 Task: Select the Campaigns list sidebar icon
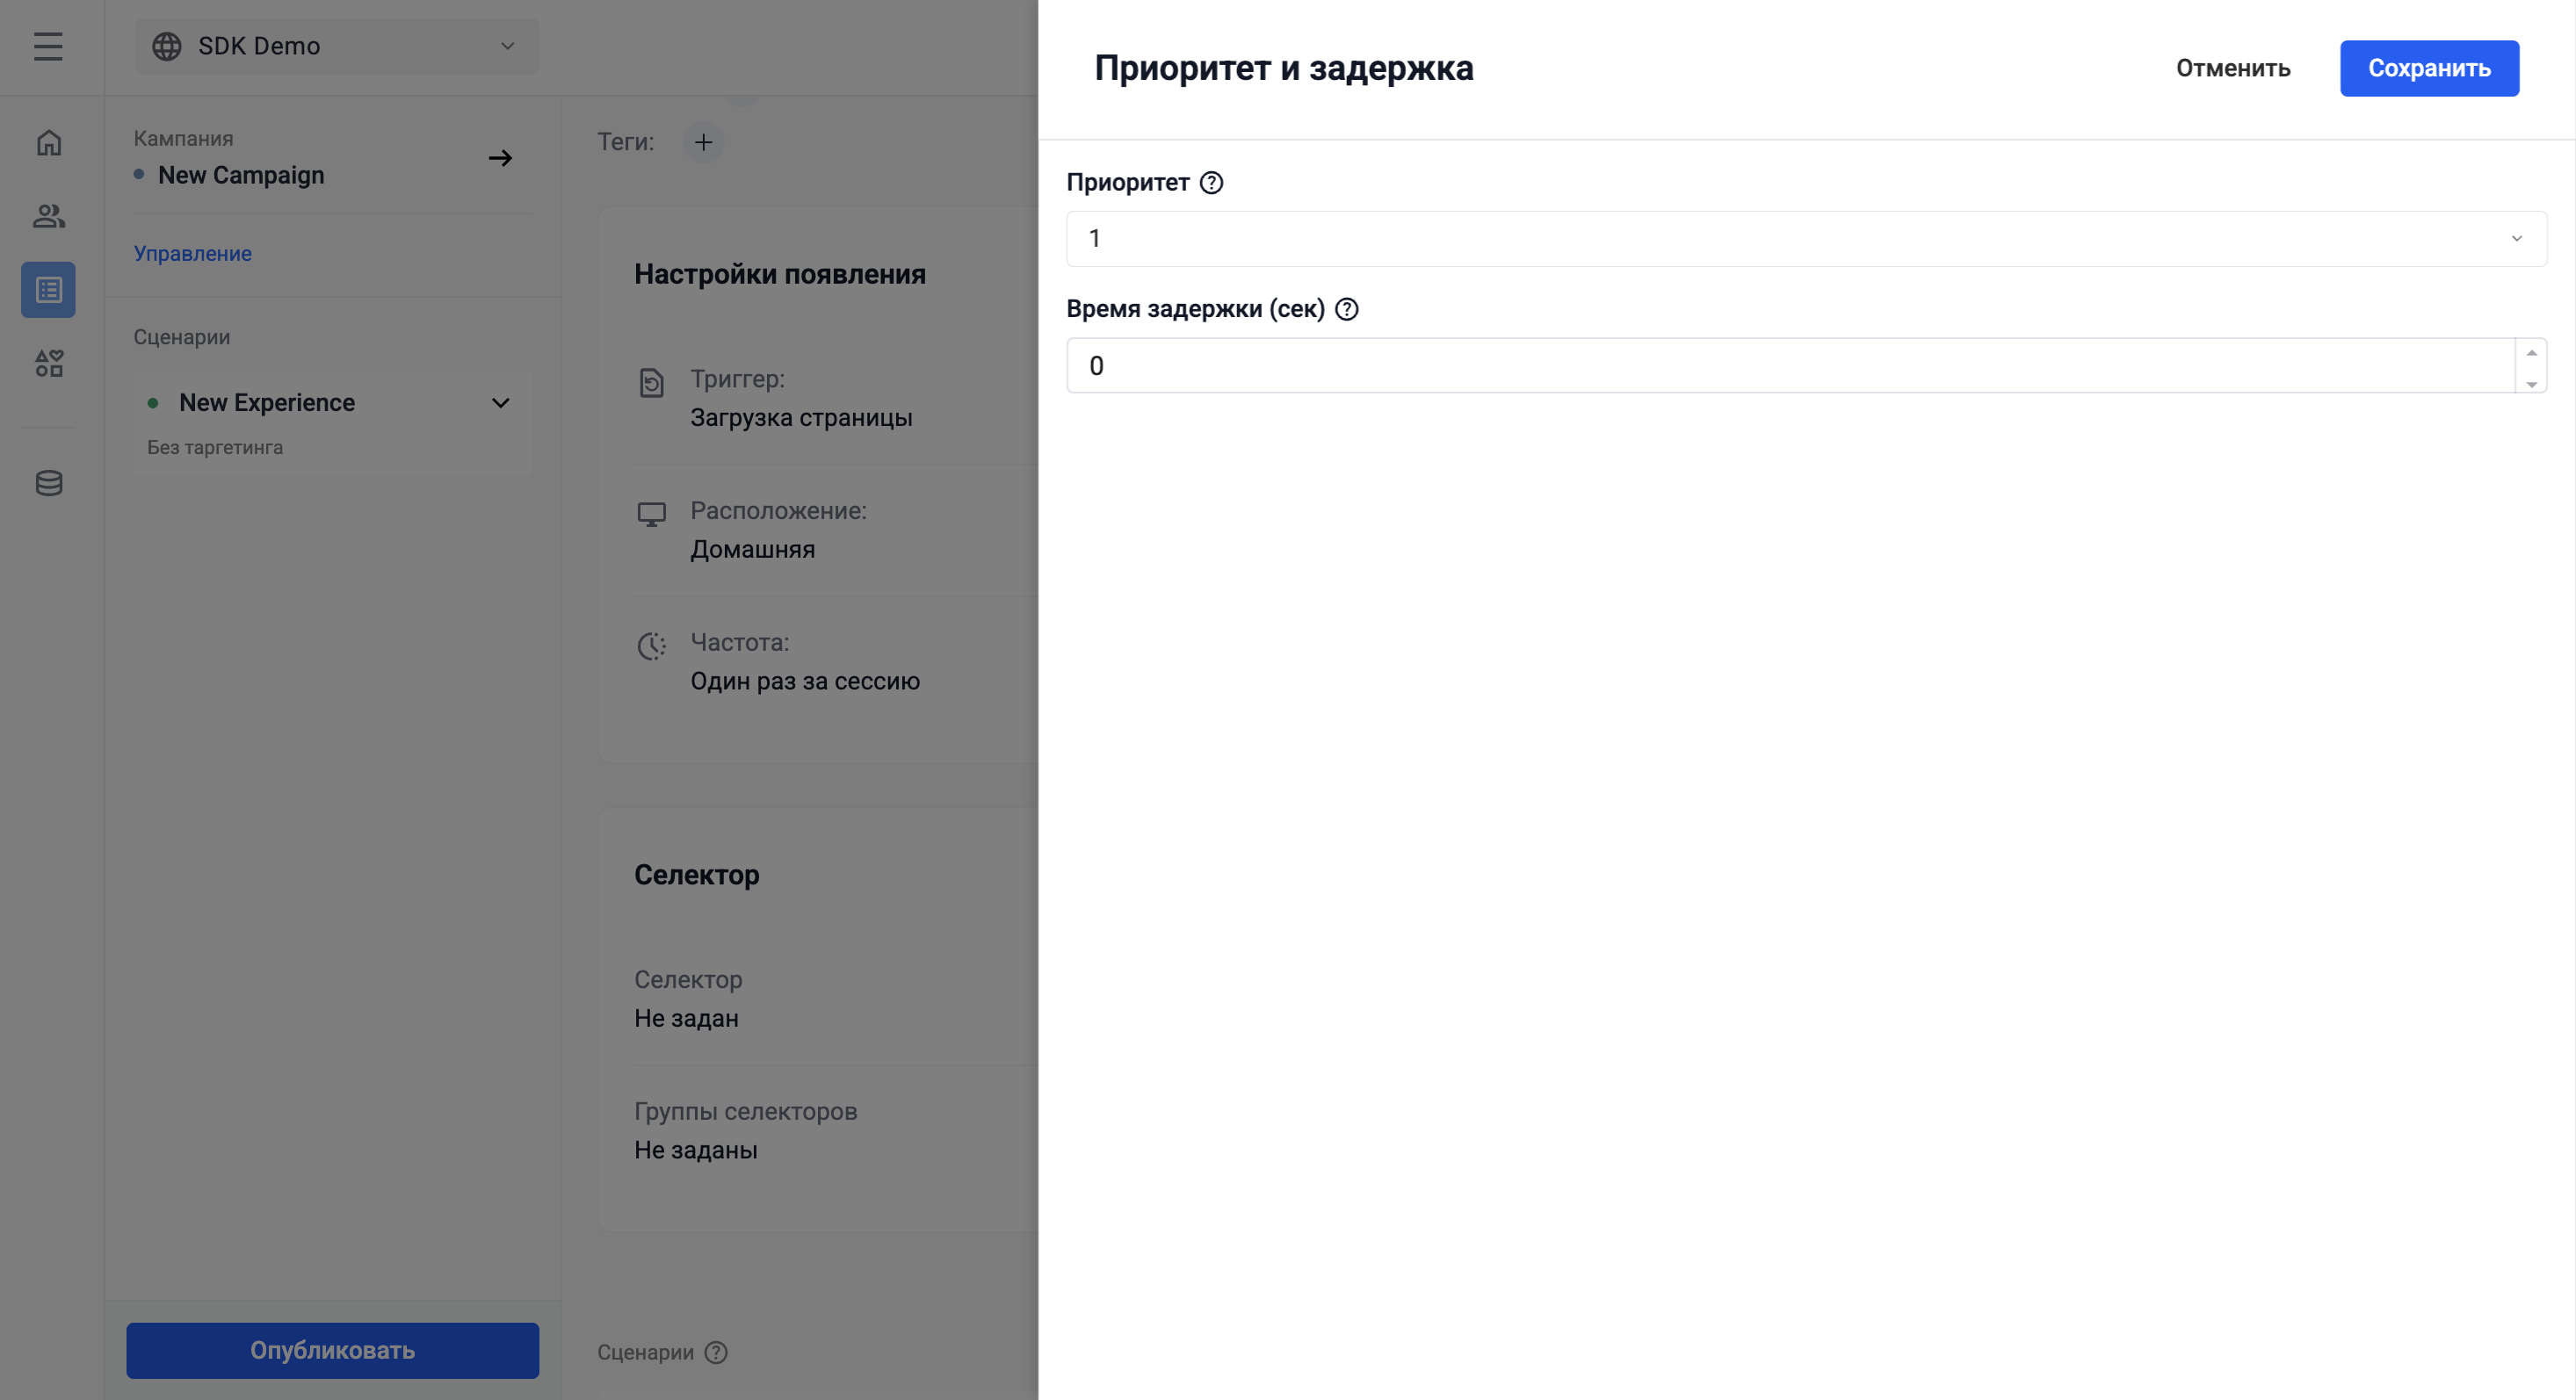click(x=48, y=290)
